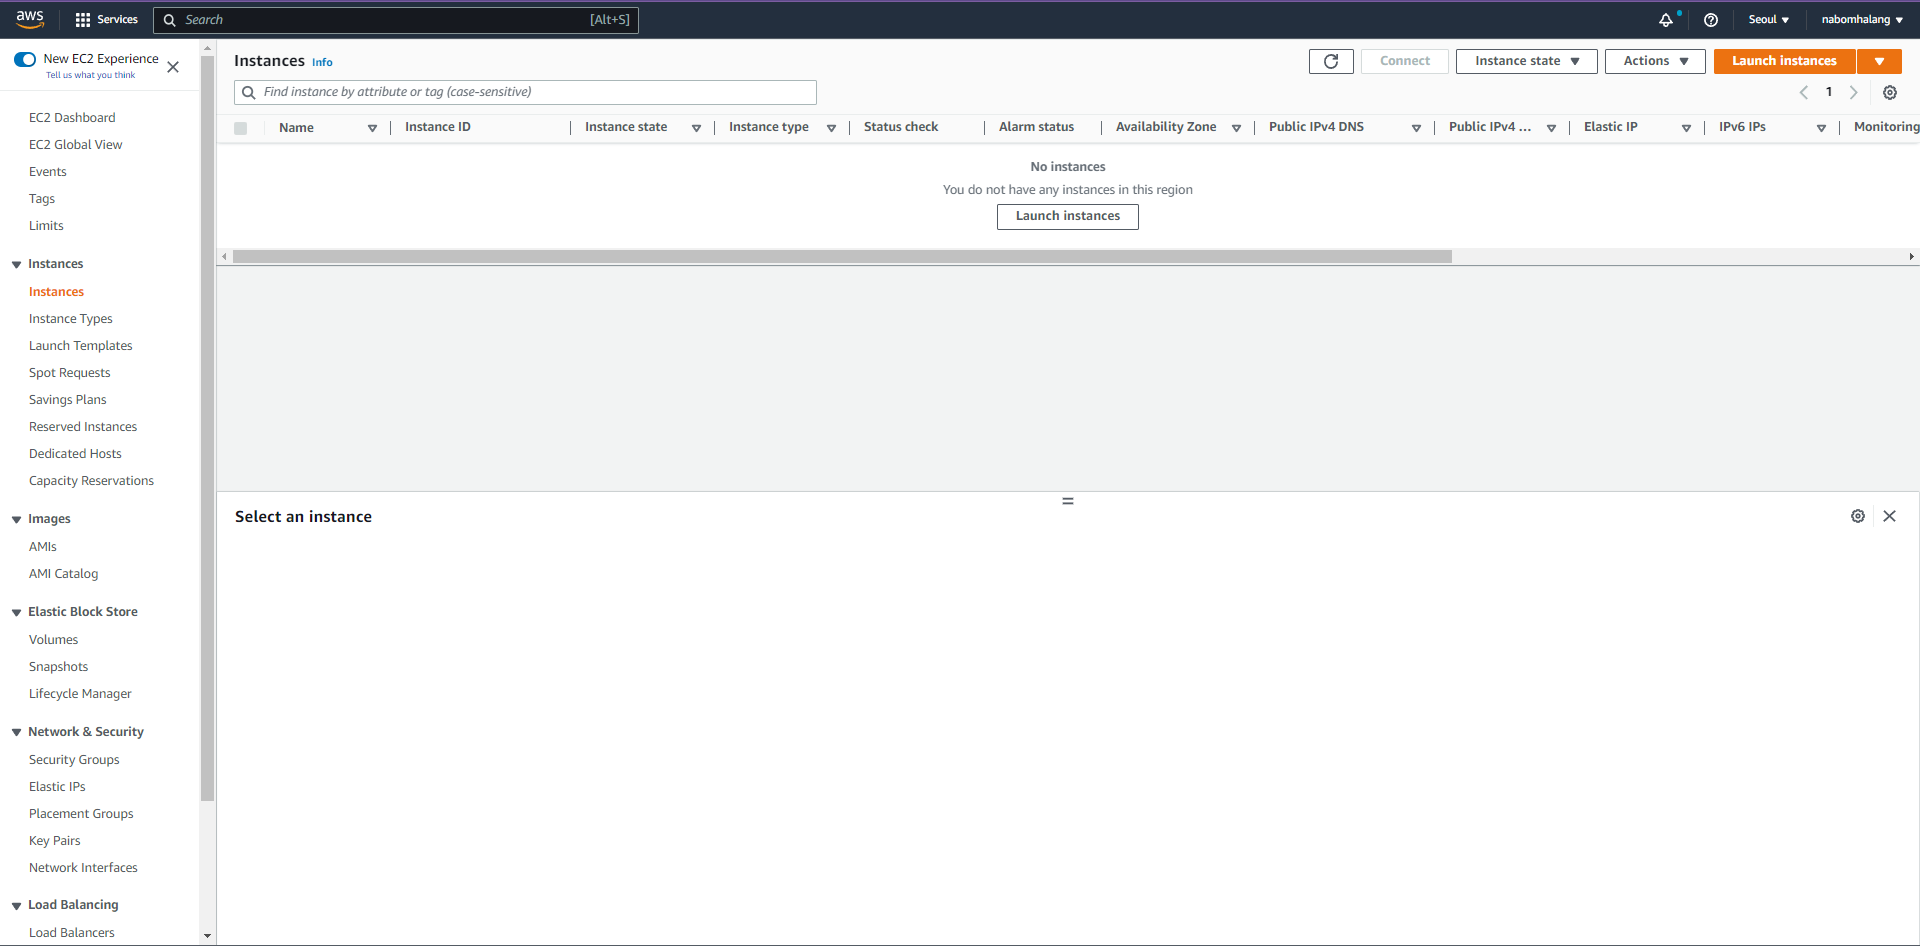
Task: Open Lifecycle Manager page
Action: tap(80, 694)
